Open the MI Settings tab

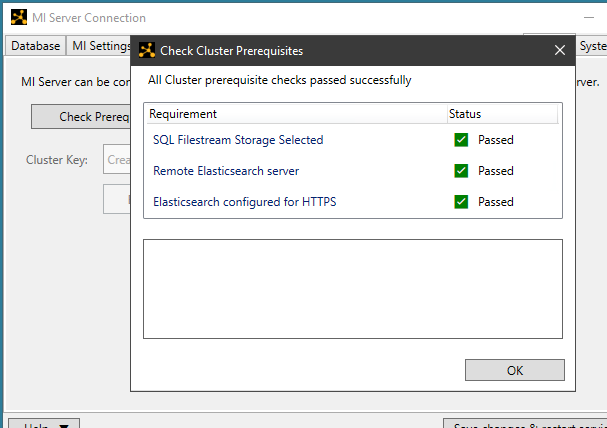100,46
